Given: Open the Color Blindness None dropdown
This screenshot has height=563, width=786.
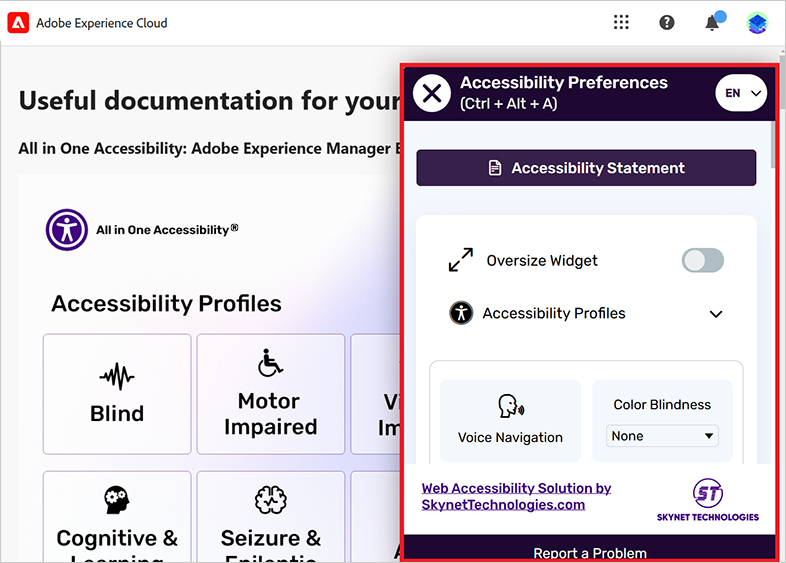Looking at the screenshot, I should (x=662, y=436).
